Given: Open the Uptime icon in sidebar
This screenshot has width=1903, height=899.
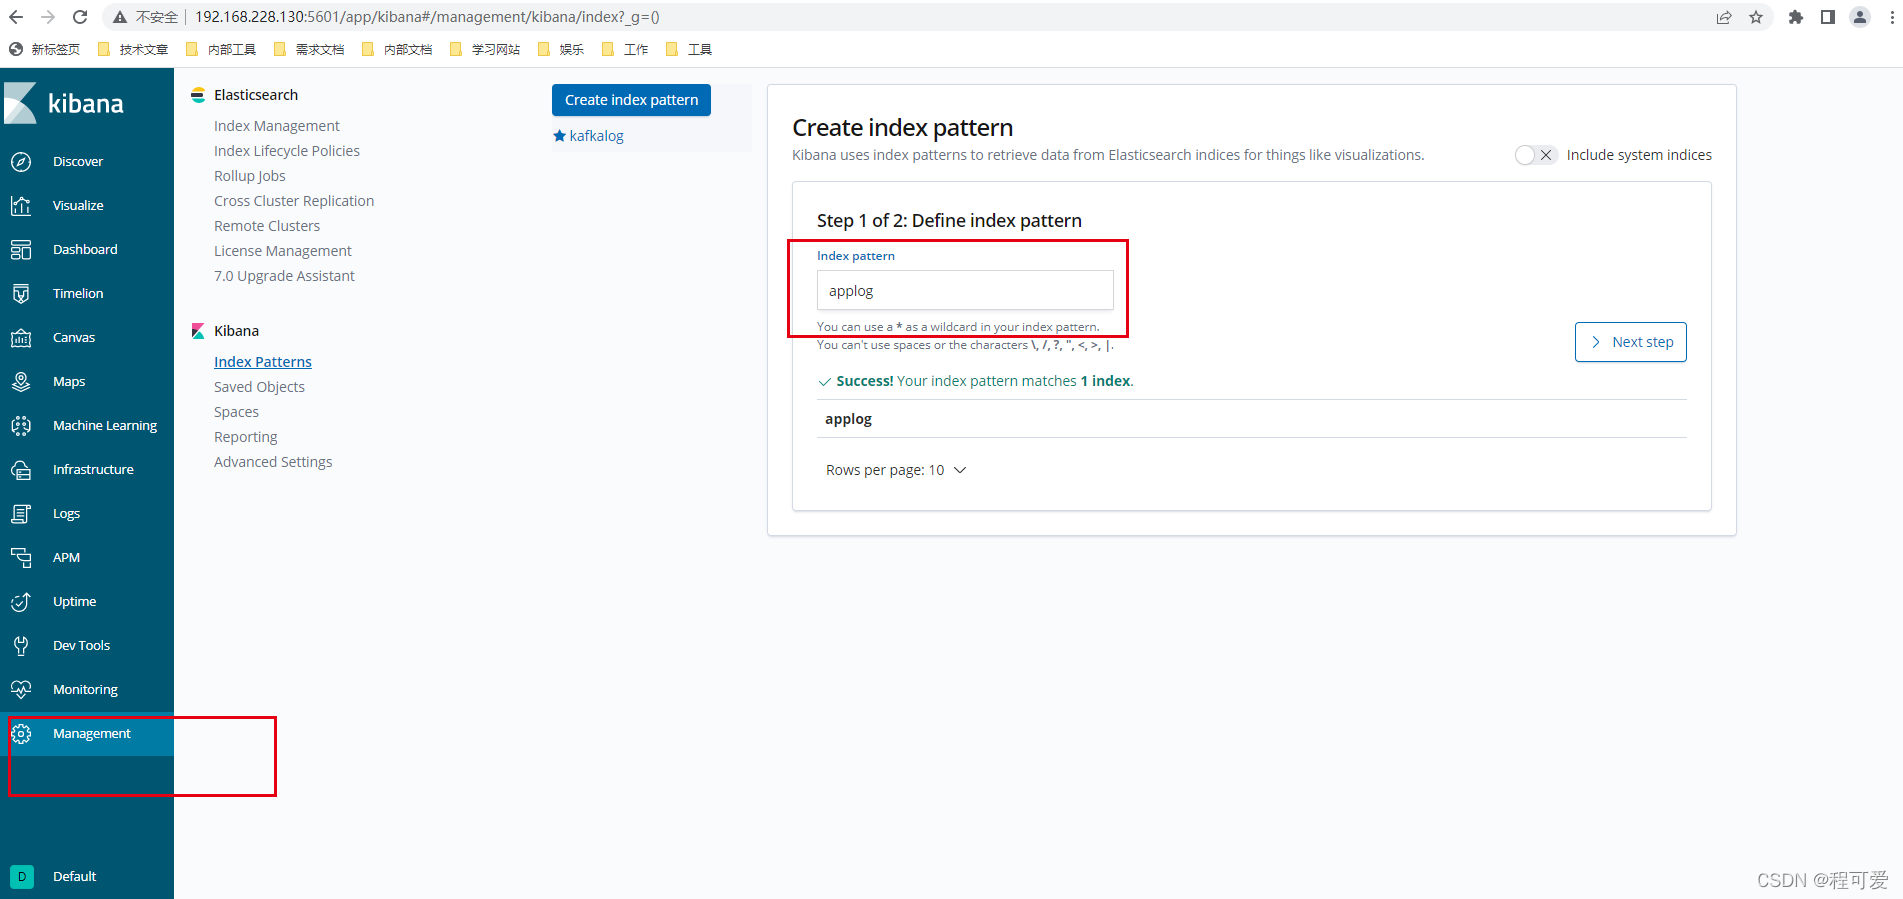Looking at the screenshot, I should click(21, 602).
